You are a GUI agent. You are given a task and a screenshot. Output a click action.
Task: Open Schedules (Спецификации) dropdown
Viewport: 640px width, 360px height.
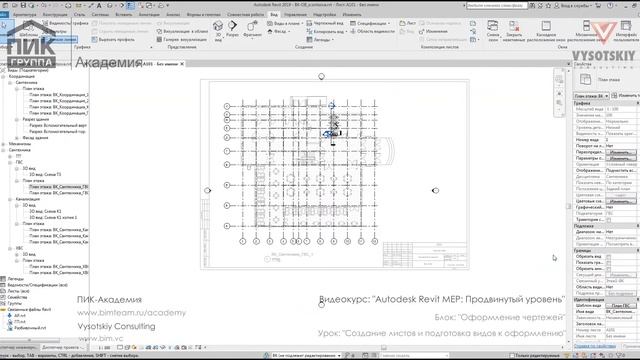[370, 23]
